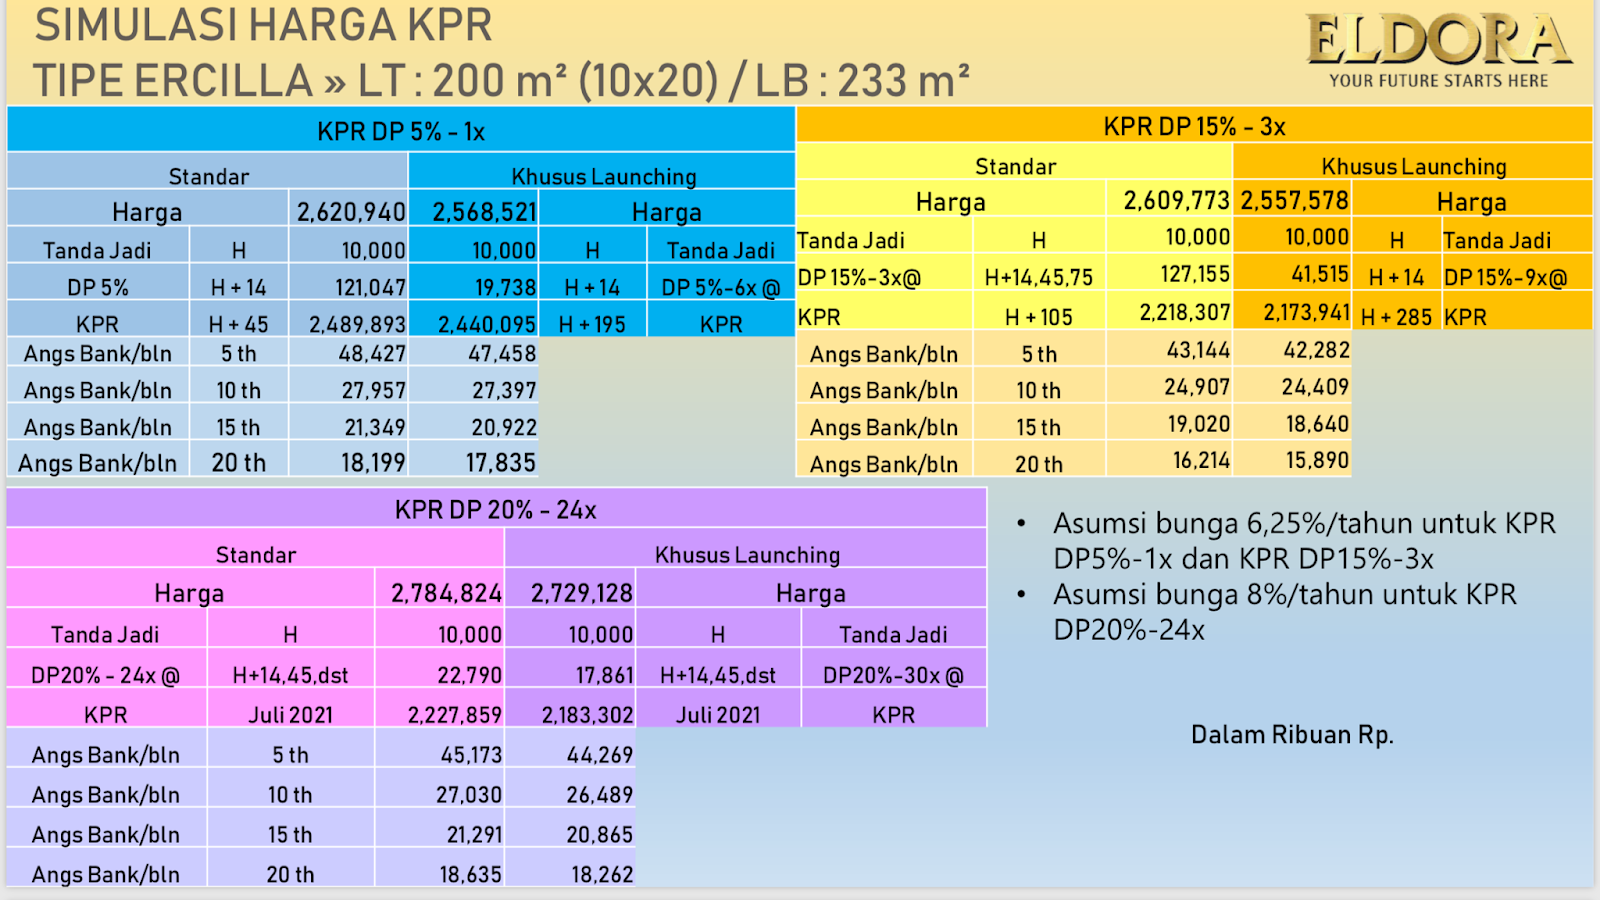Click the KPR value 2,173,941

tap(1306, 313)
